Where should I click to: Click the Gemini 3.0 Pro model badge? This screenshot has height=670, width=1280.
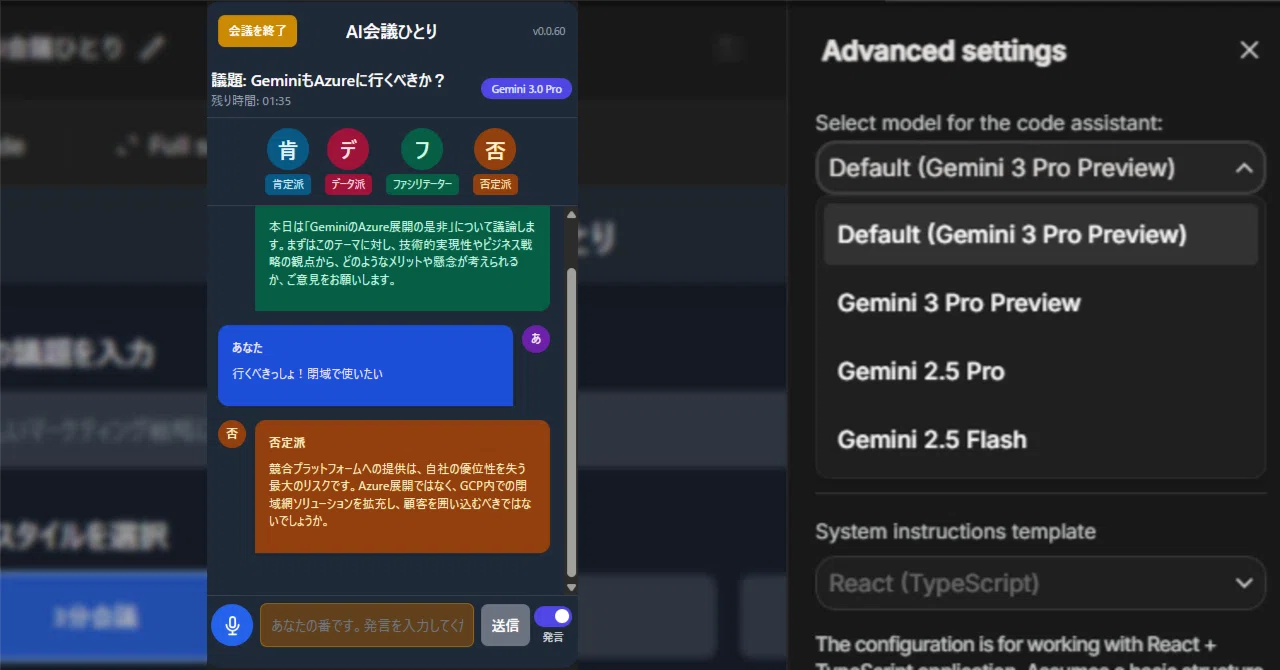(x=526, y=89)
